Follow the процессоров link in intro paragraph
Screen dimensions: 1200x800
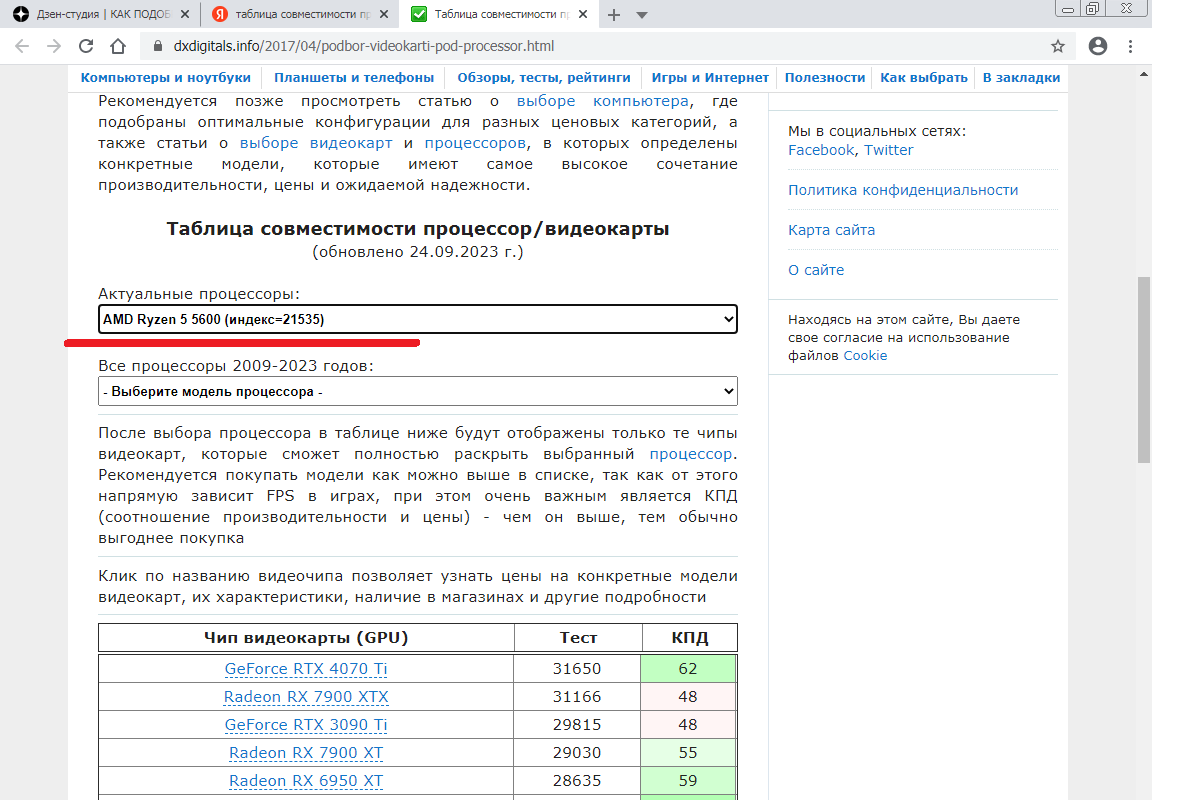coord(475,143)
